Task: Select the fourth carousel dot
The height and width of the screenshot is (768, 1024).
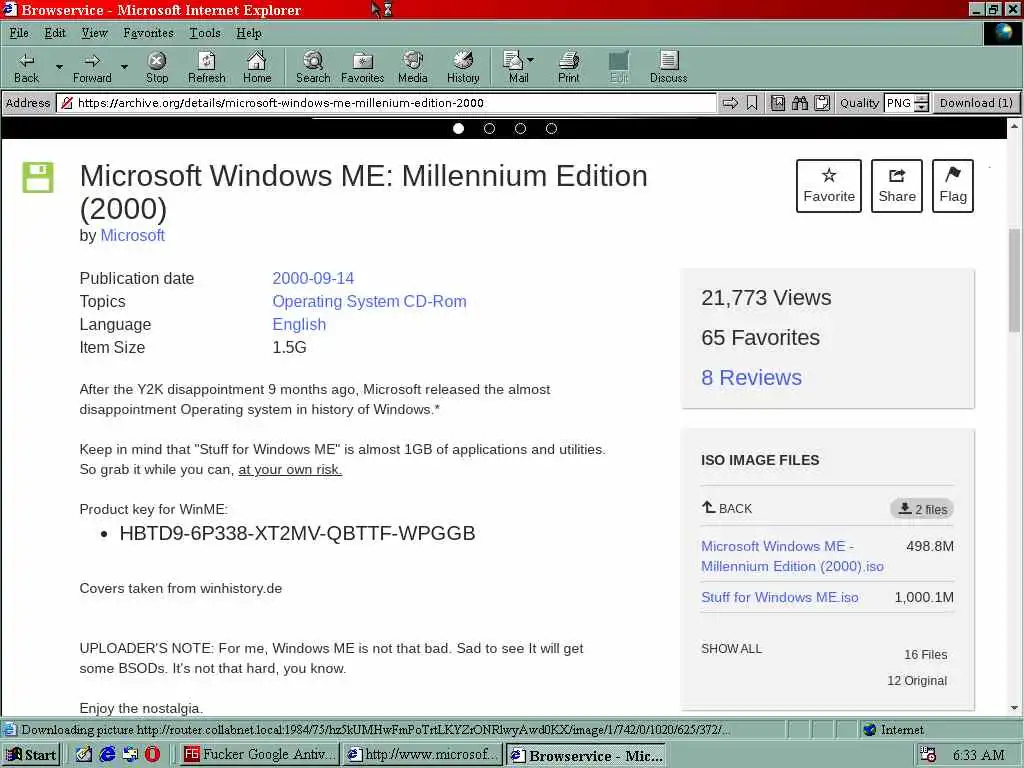Action: click(551, 129)
